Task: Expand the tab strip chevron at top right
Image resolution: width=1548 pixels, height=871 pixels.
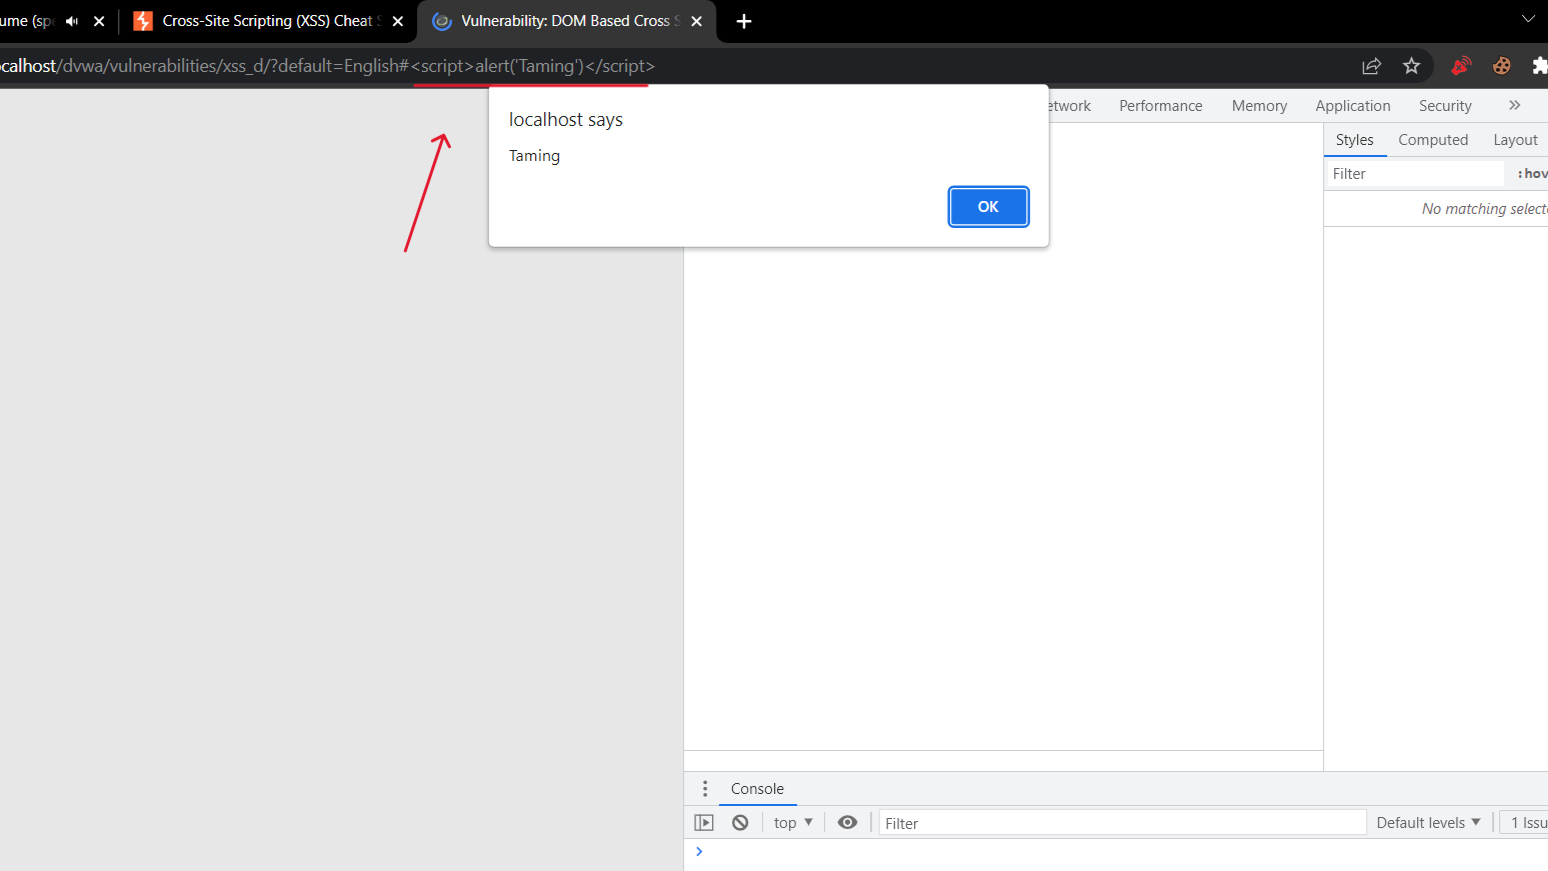Action: click(x=1527, y=18)
